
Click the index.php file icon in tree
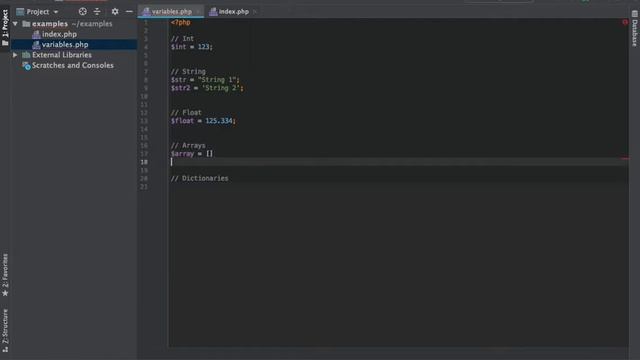pos(36,34)
